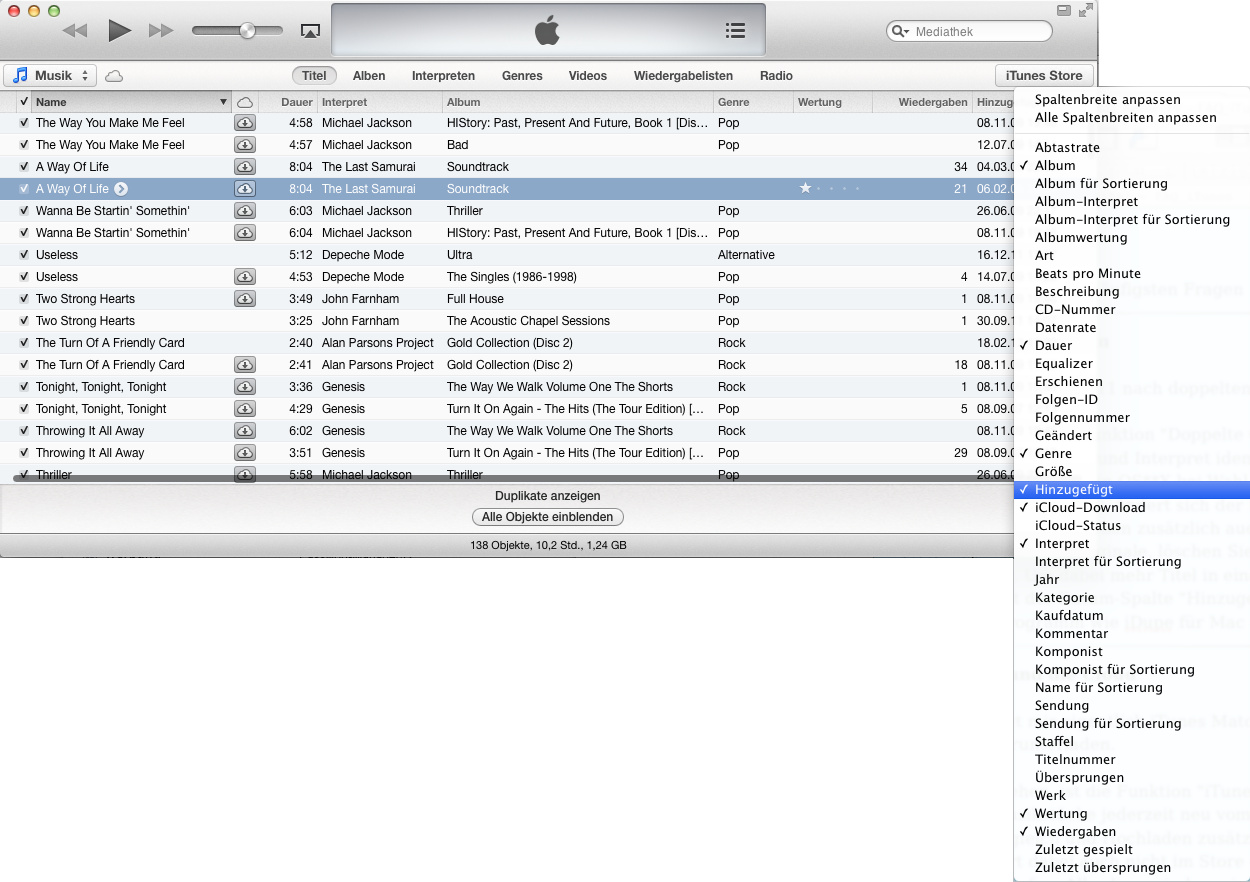Choose Alle Spaltenbreiten anpassen
The width and height of the screenshot is (1250, 882).
tap(1132, 118)
